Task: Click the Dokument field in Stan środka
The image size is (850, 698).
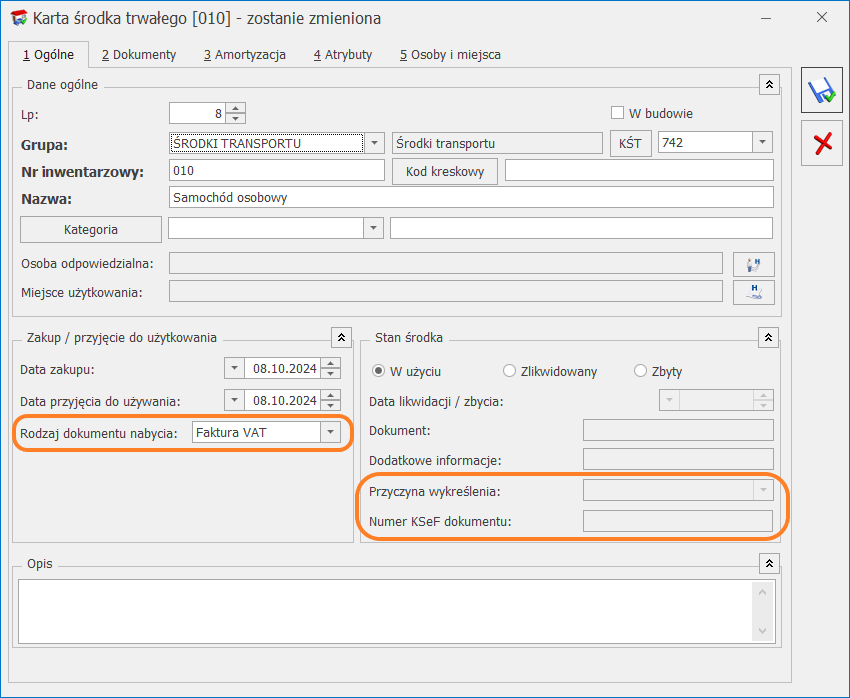Action: click(678, 430)
